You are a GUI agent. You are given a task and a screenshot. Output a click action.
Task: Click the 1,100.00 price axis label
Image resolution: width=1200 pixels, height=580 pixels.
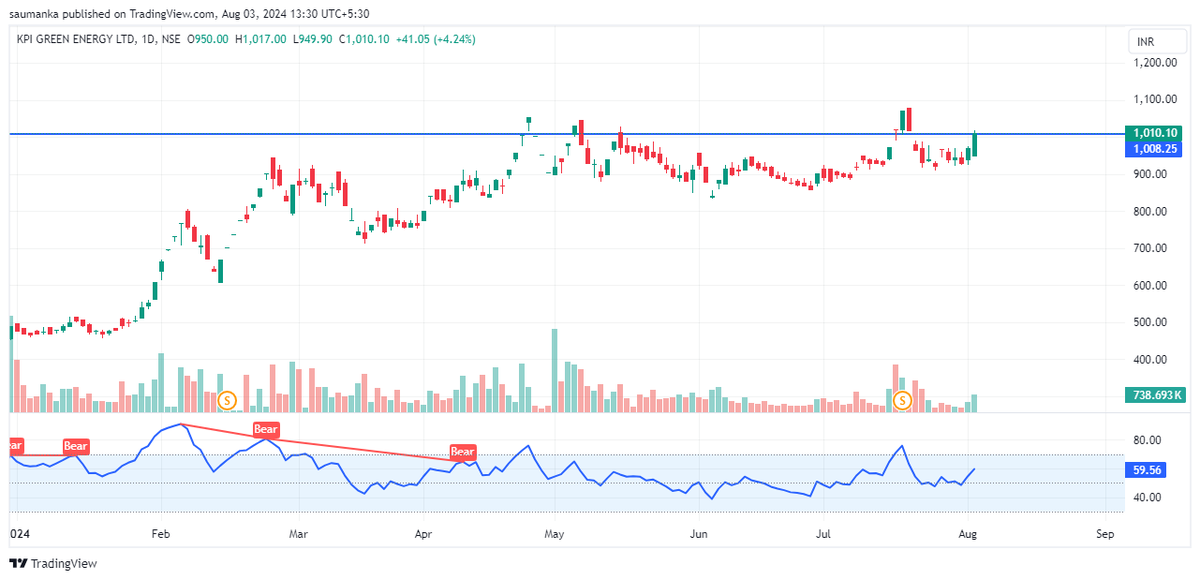click(x=1155, y=100)
